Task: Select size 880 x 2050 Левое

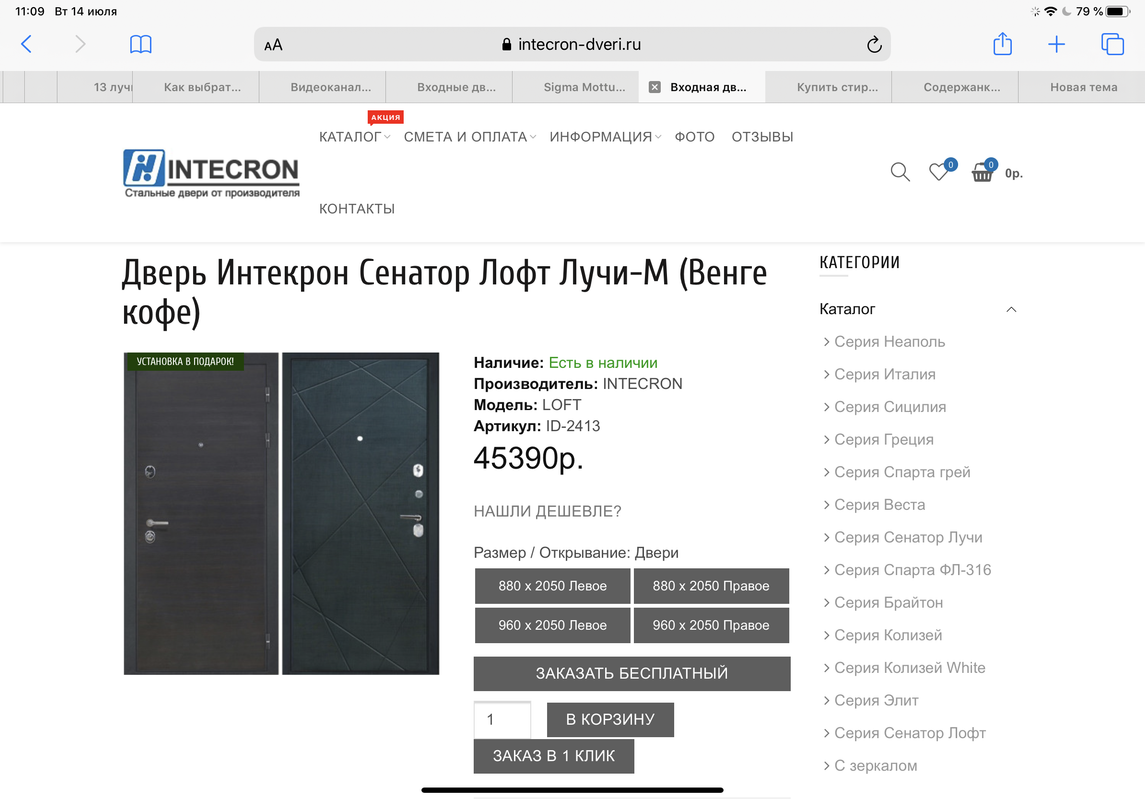Action: (x=552, y=586)
